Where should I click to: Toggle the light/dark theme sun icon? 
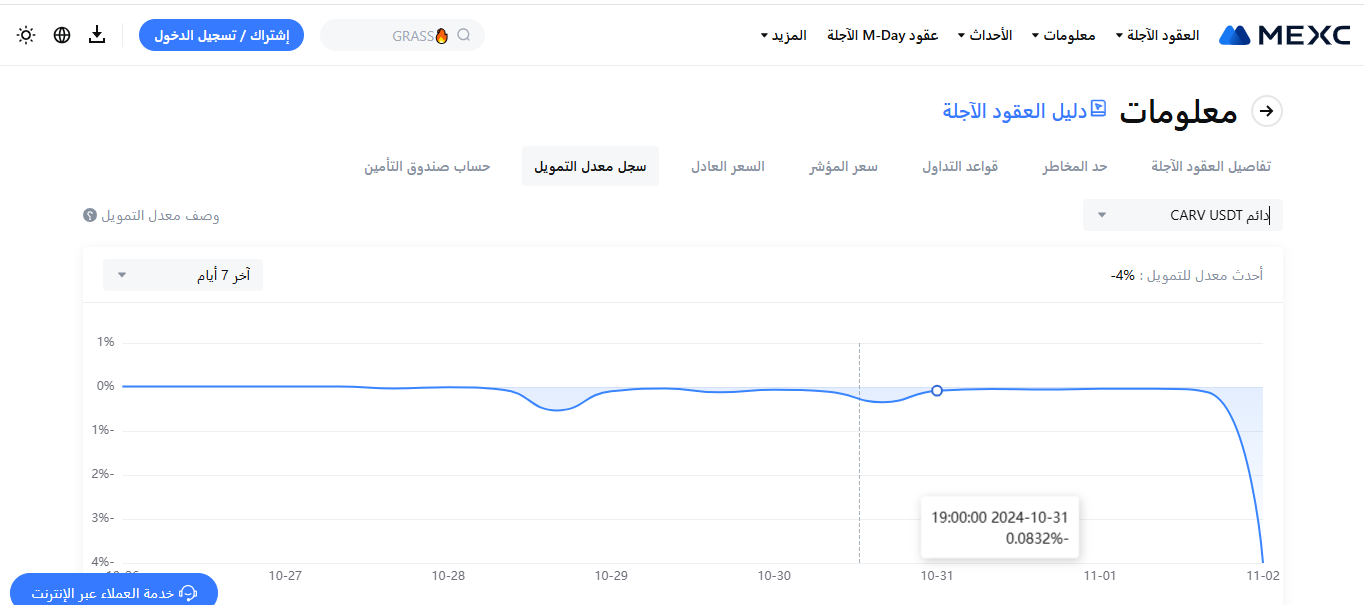[26, 35]
